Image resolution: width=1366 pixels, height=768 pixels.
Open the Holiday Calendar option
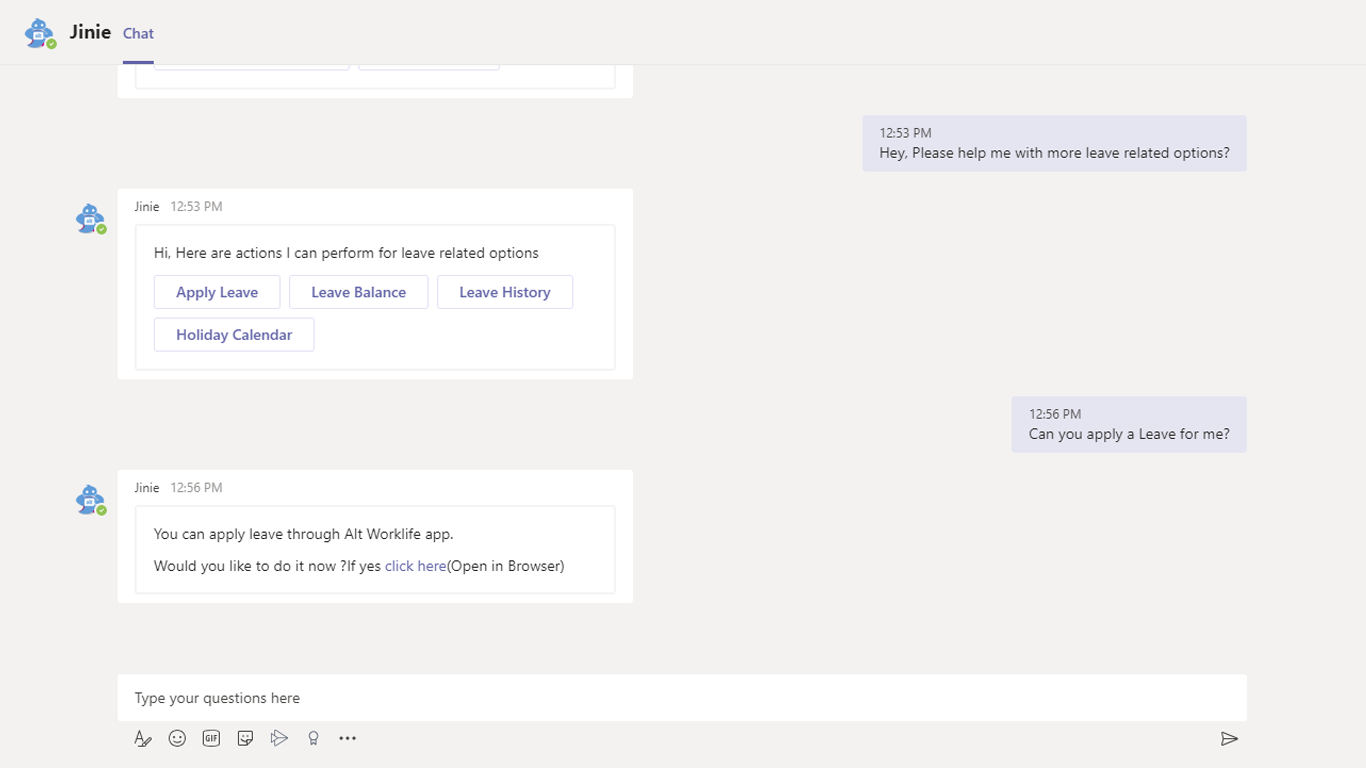tap(234, 335)
